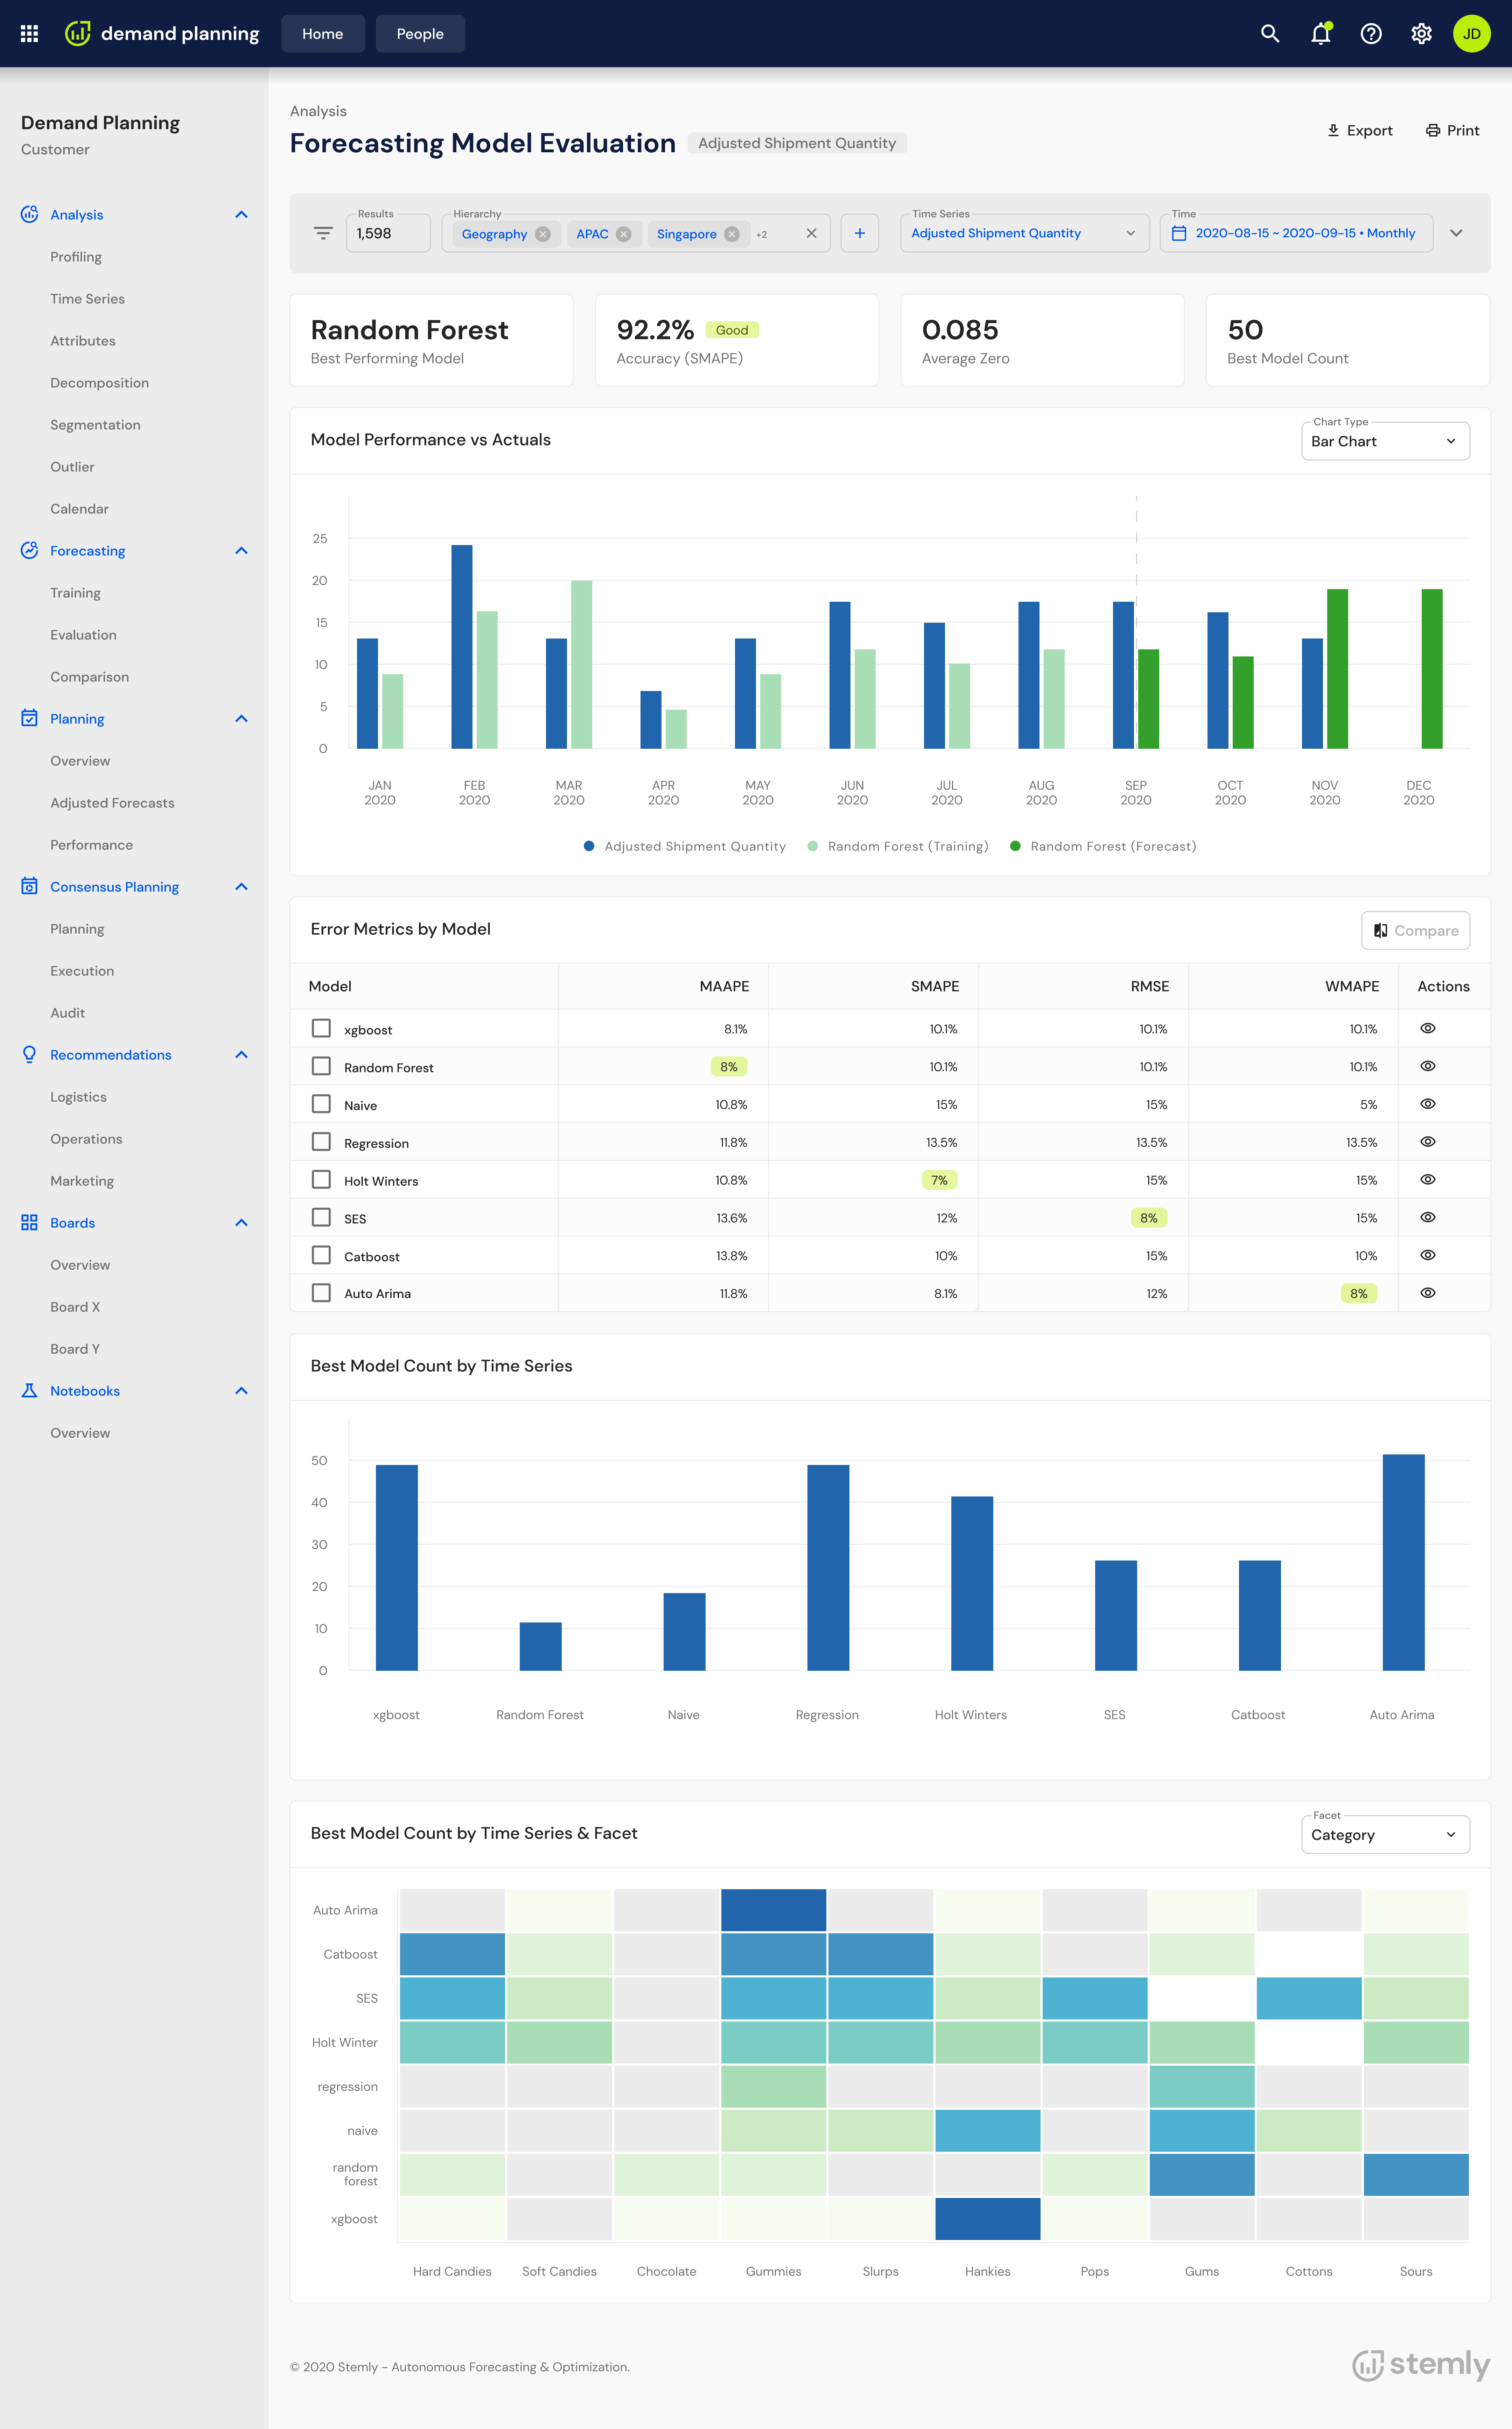Click the calendar icon in Time field
This screenshot has width=1512, height=2429.
point(1179,233)
